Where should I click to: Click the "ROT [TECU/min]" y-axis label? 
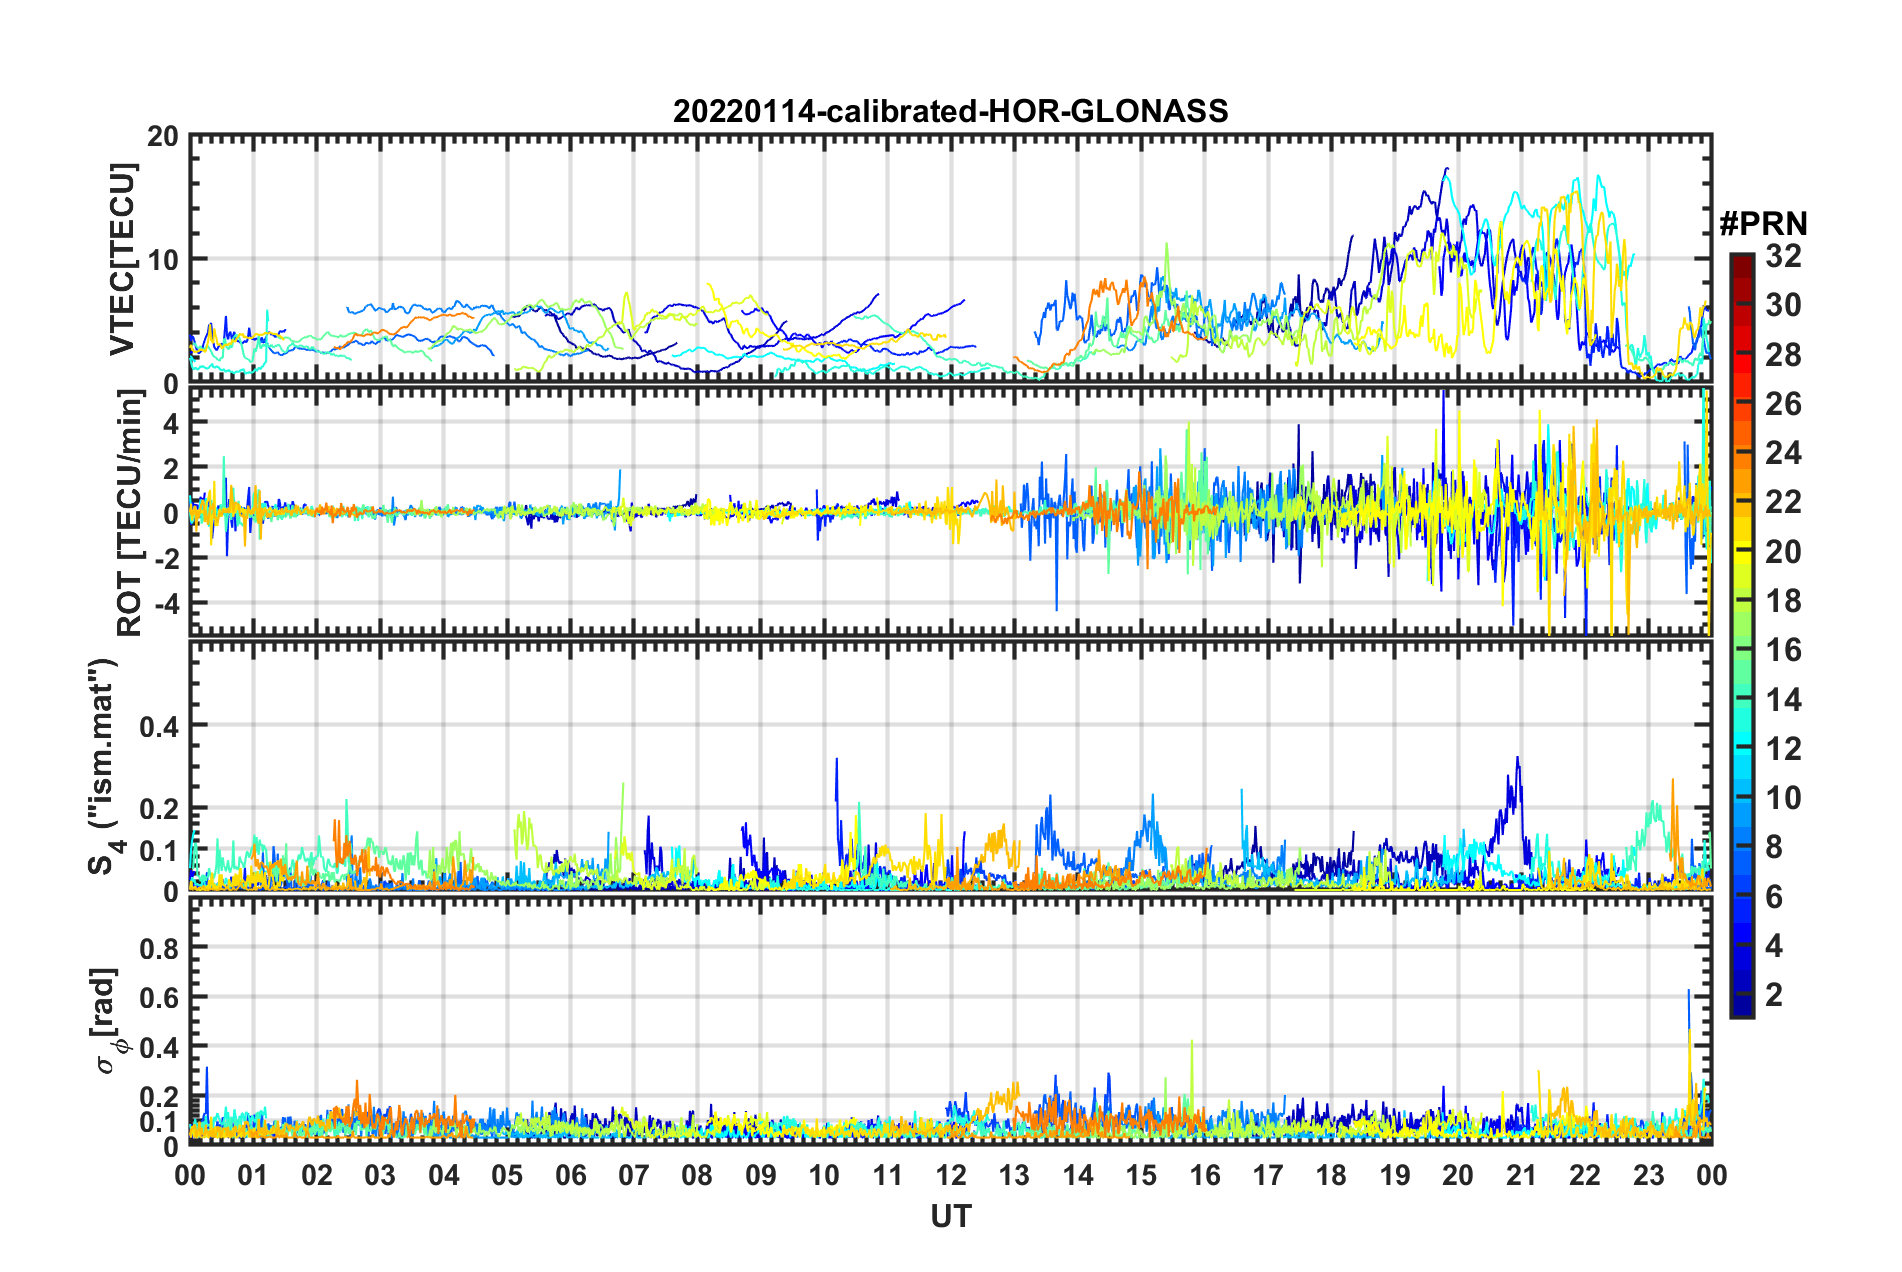pyautogui.click(x=129, y=513)
